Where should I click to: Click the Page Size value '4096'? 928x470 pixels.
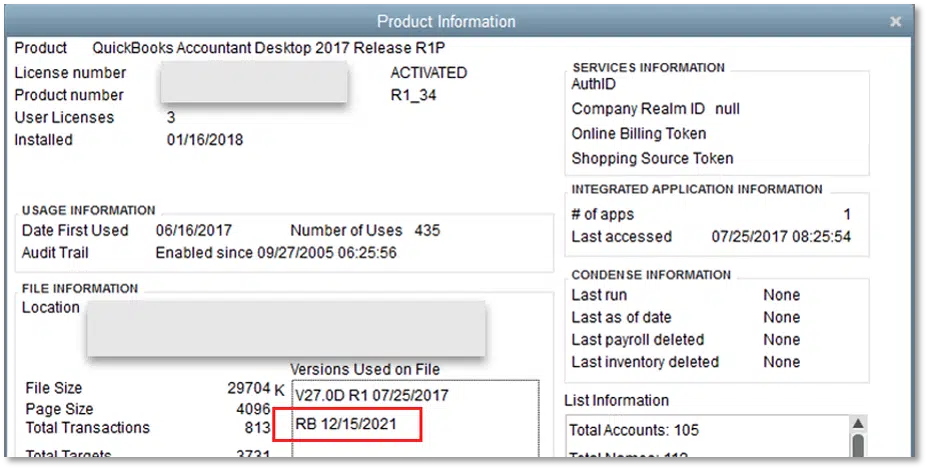(x=253, y=408)
